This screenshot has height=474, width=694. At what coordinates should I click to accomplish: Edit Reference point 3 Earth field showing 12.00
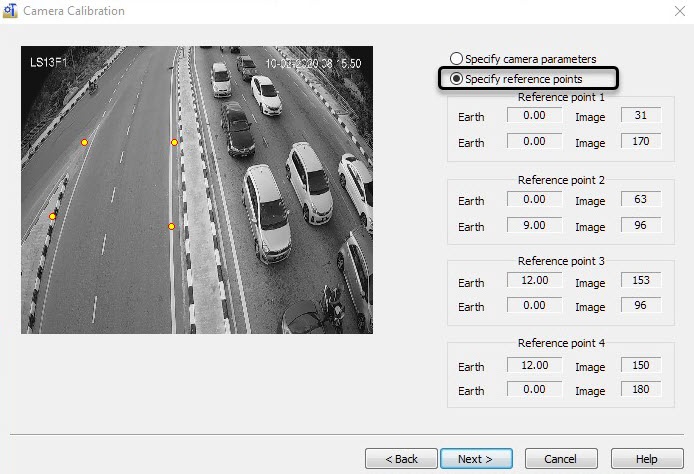point(534,280)
